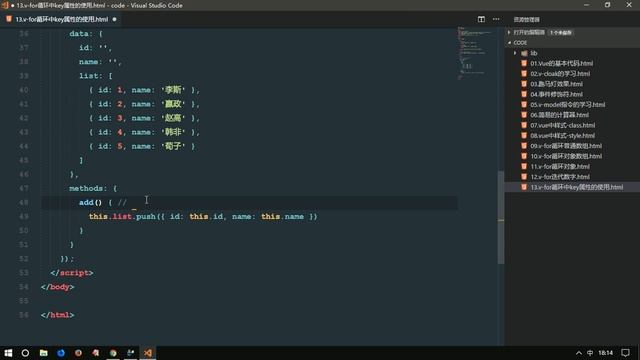Click the 中 input method indicator
This screenshot has height=360, width=640.
coord(590,353)
